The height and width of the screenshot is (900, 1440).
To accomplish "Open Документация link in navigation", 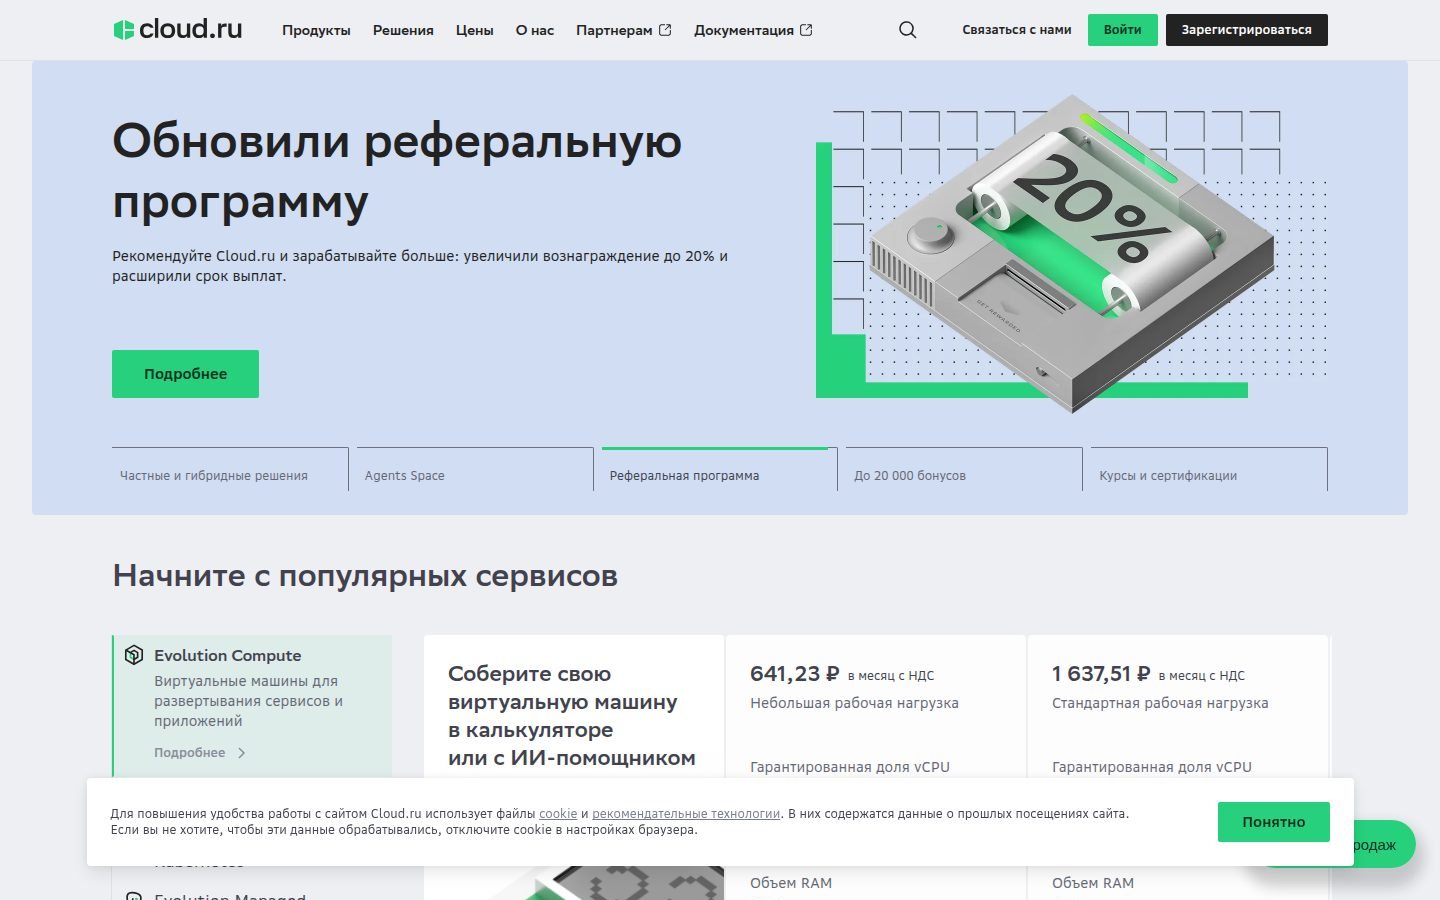I will pyautogui.click(x=744, y=30).
